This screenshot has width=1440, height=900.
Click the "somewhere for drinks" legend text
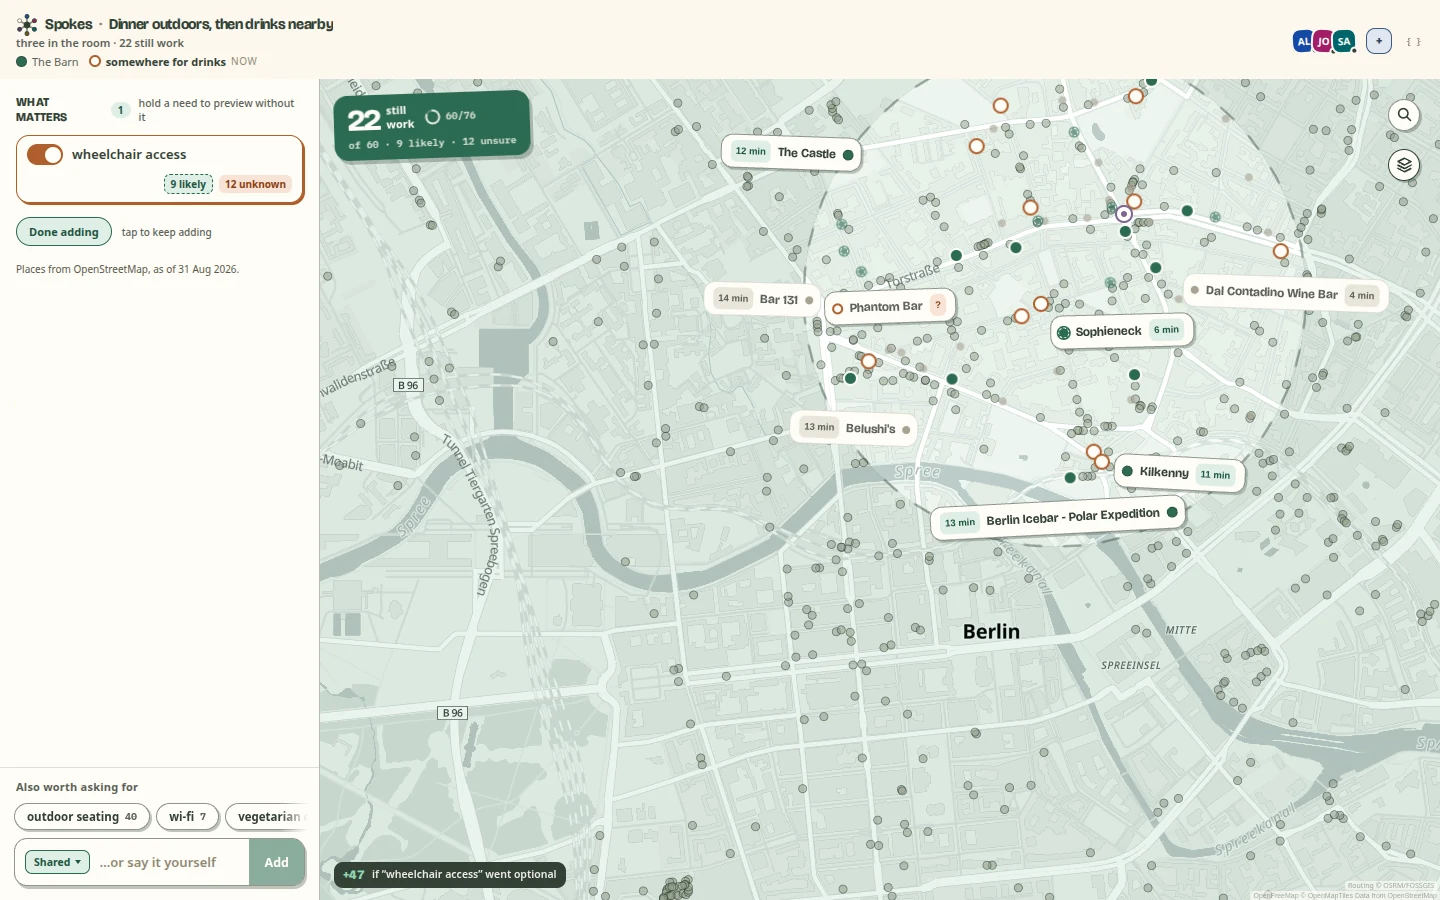point(166,62)
